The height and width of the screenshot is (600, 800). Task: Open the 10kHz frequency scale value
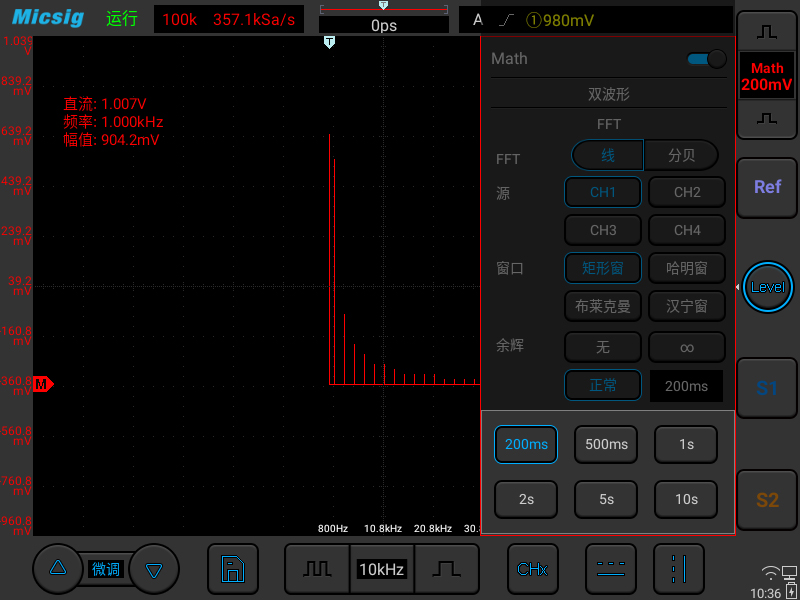382,569
